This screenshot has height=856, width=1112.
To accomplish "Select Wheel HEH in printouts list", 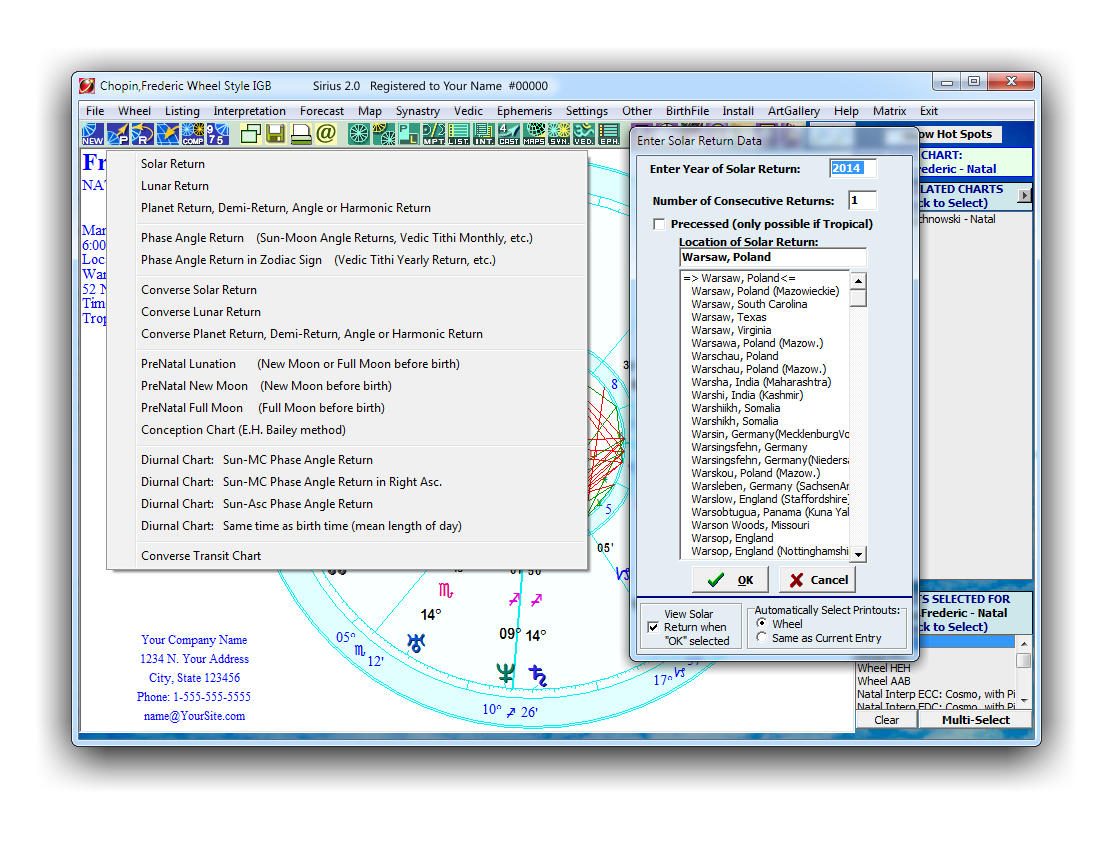I will [x=883, y=668].
